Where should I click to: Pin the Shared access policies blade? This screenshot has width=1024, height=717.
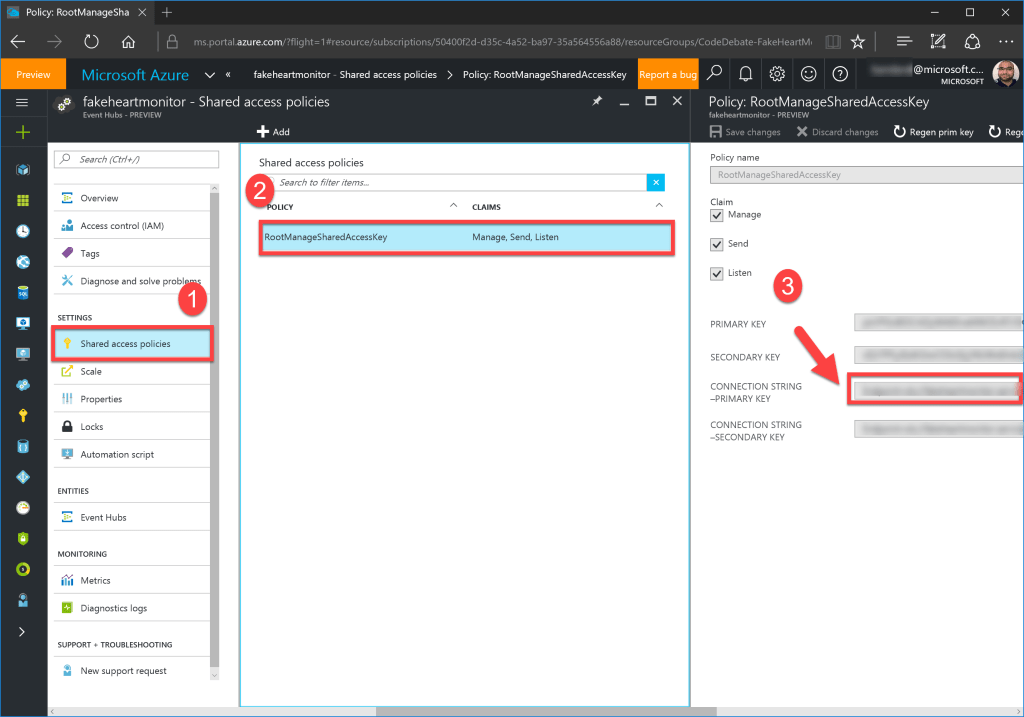tap(597, 101)
